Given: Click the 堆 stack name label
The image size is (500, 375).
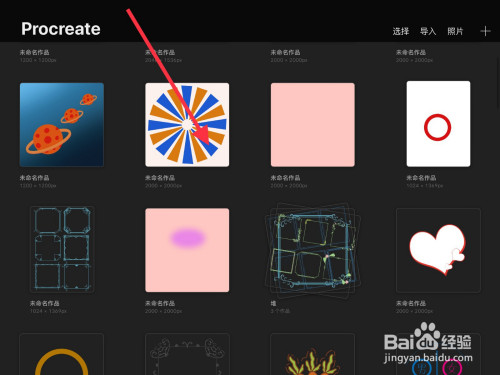Looking at the screenshot, I should click(273, 303).
